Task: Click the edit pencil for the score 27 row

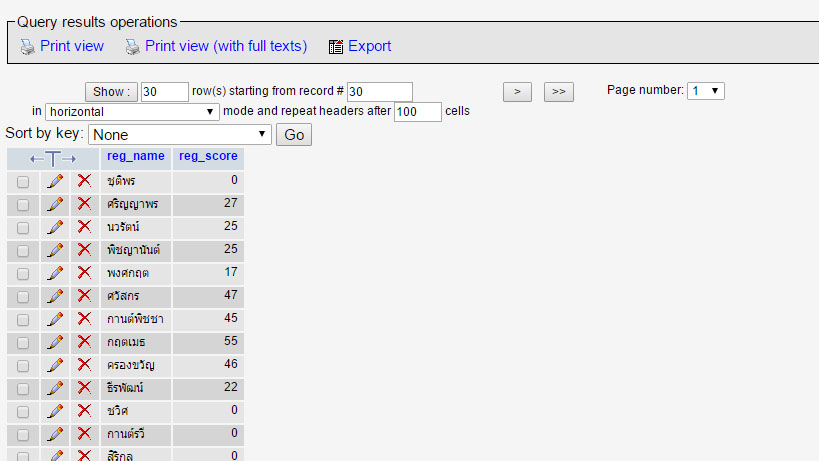Action: pyautogui.click(x=55, y=204)
